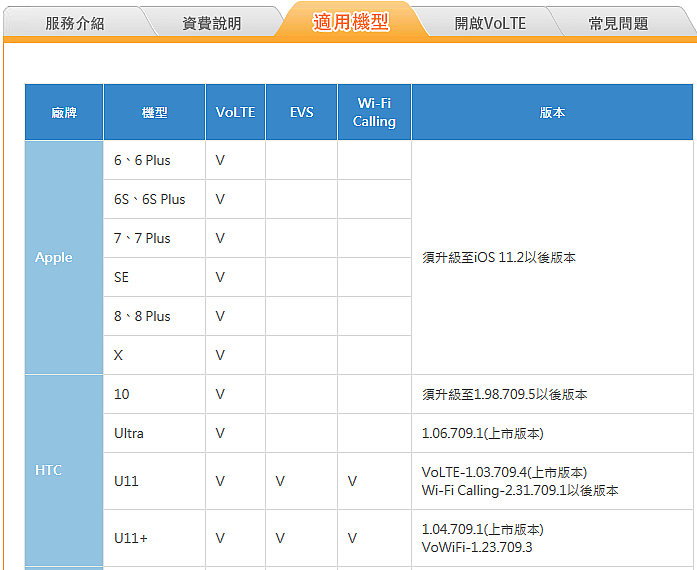697x570 pixels.
Task: Click the EVS V mark for U11
Action: coord(280,481)
